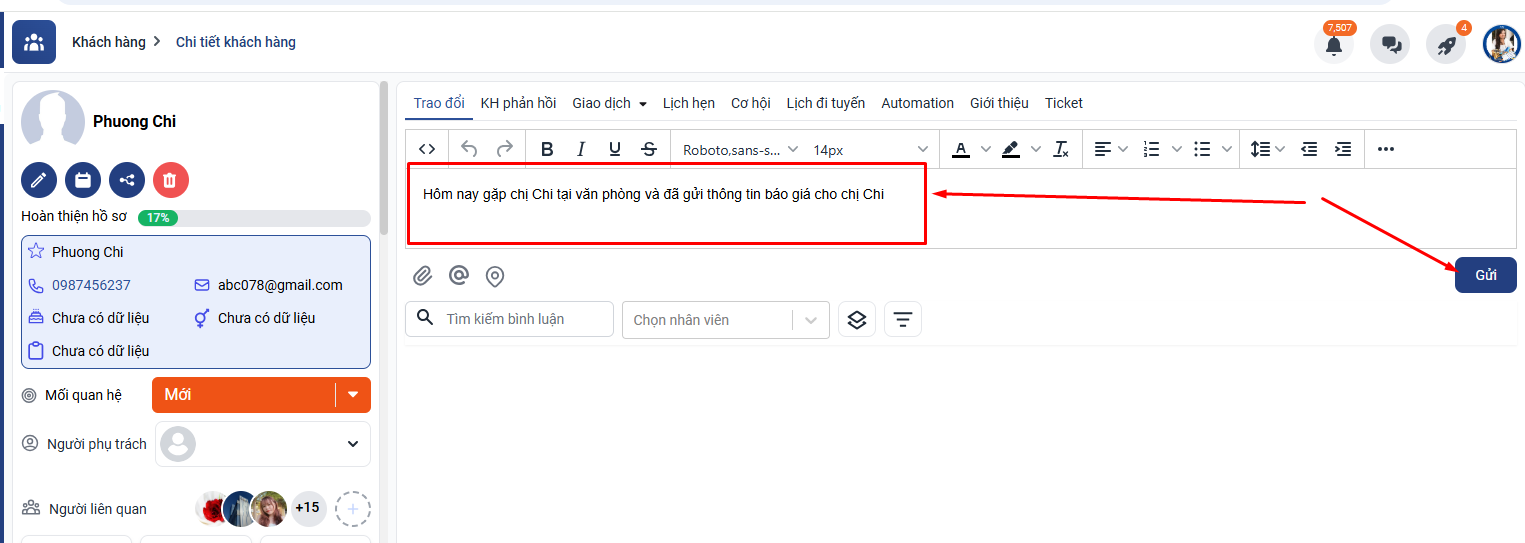Viewport: 1525px width, 543px height.
Task: Expand the Mối quan hệ status dropdown
Action: coord(352,395)
